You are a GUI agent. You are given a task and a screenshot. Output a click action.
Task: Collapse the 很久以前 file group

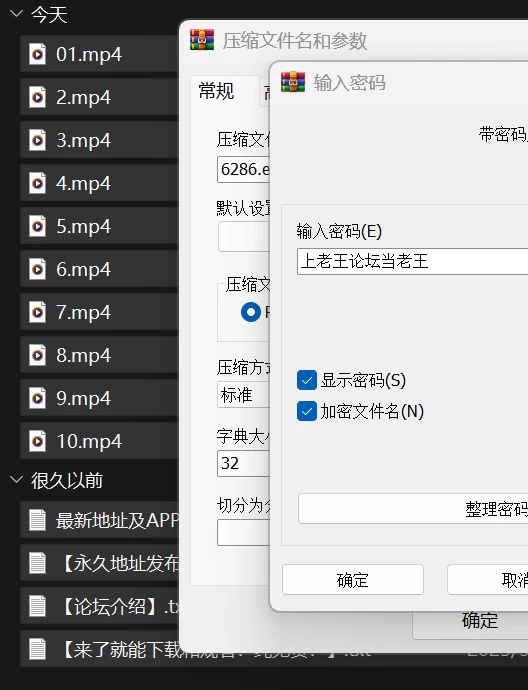16,480
